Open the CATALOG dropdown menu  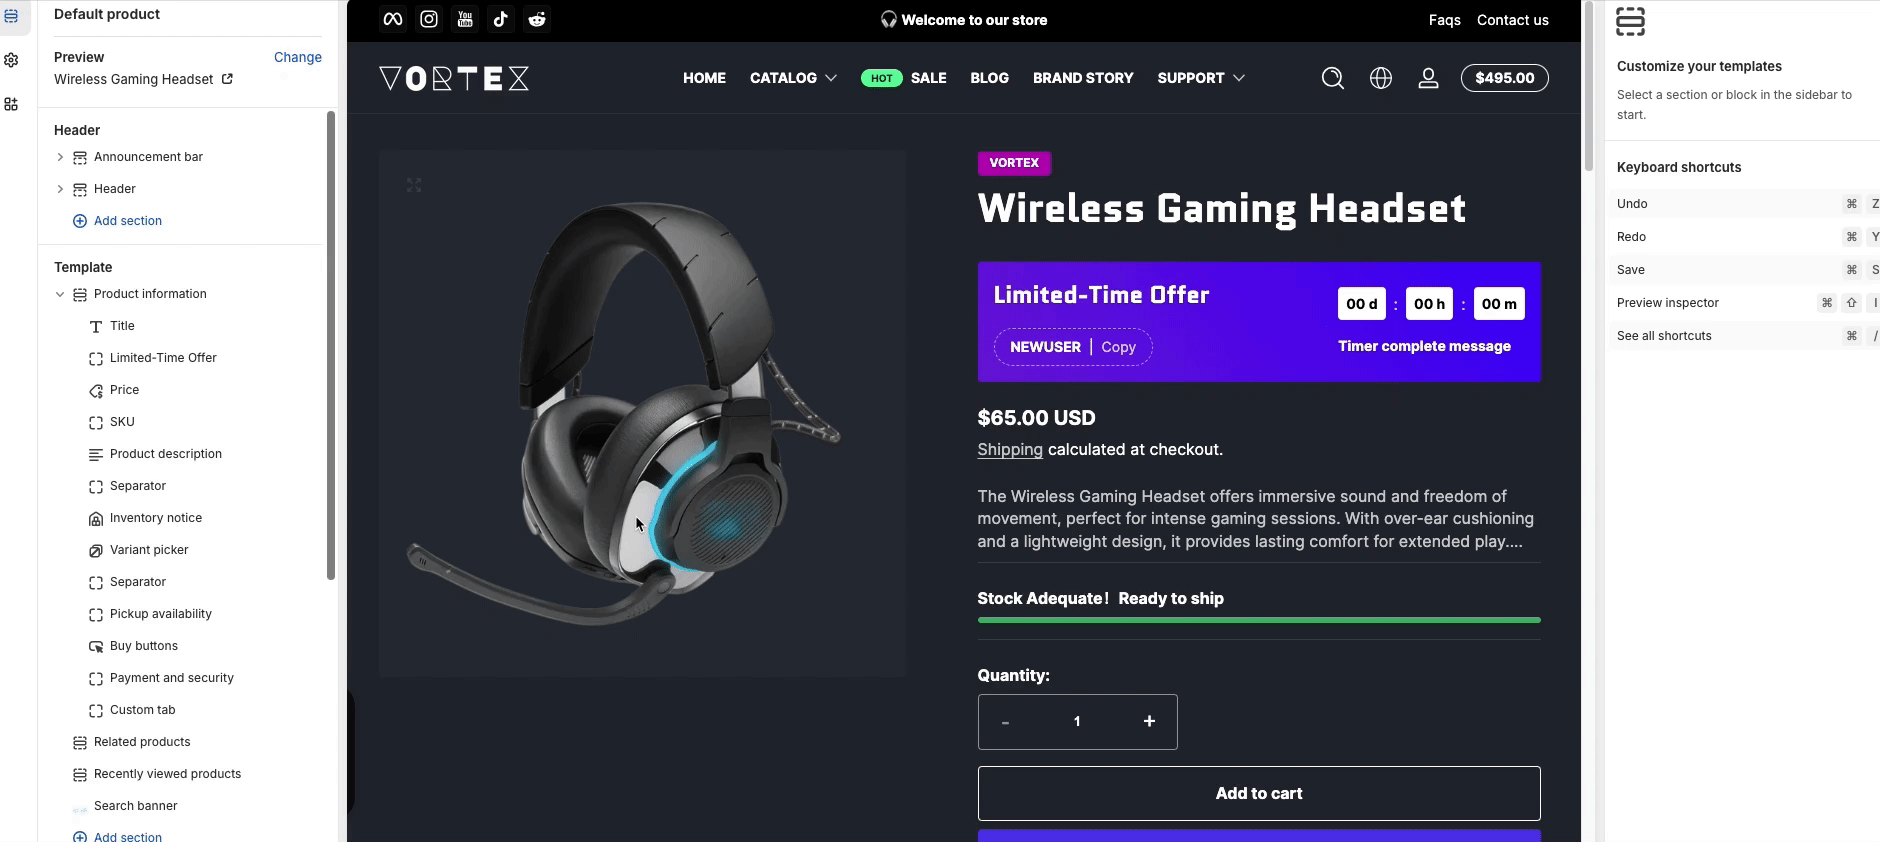tap(793, 78)
